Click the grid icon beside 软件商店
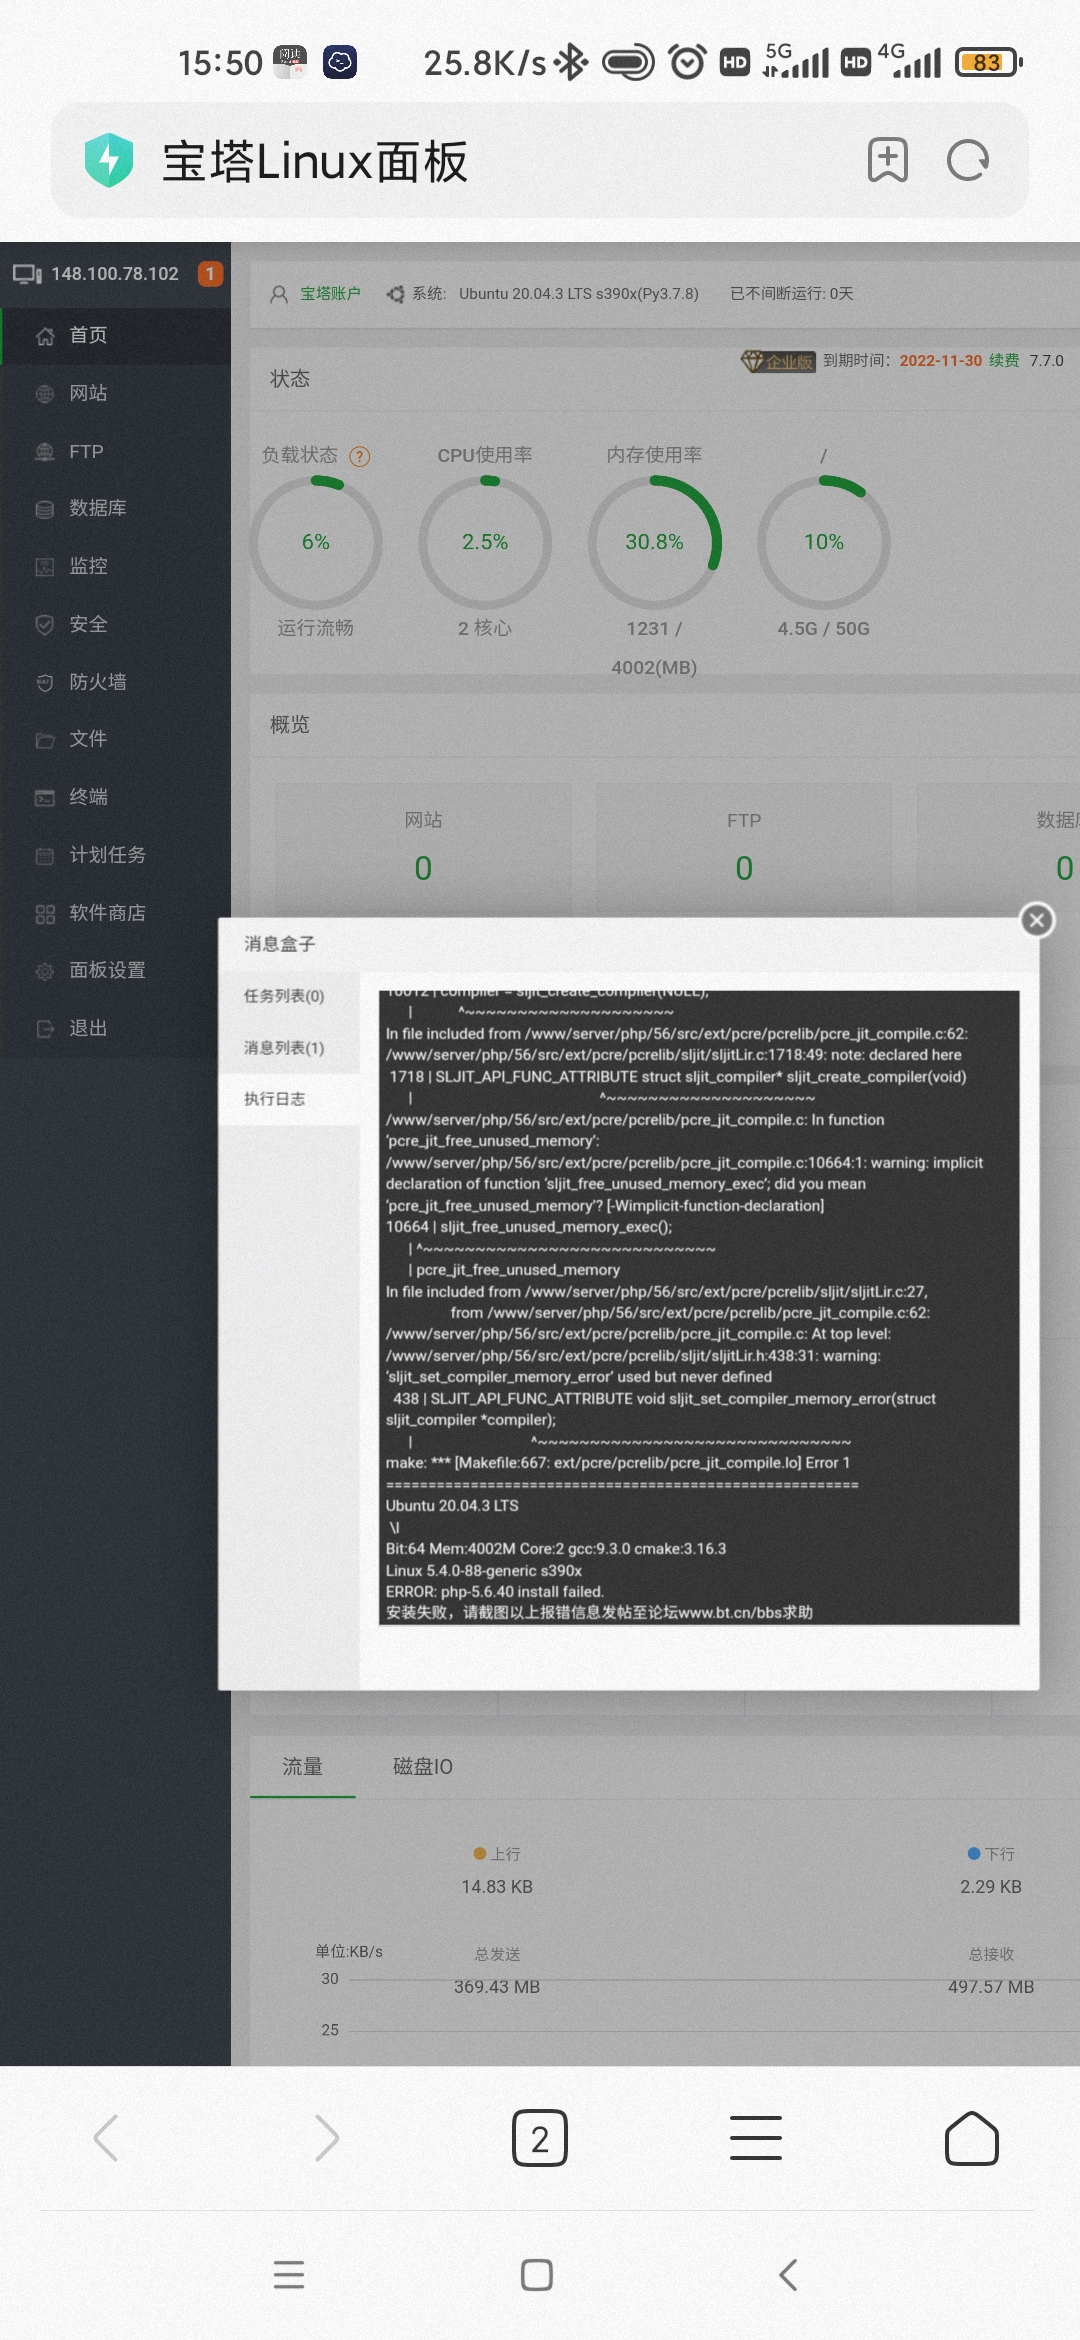 tap(45, 914)
